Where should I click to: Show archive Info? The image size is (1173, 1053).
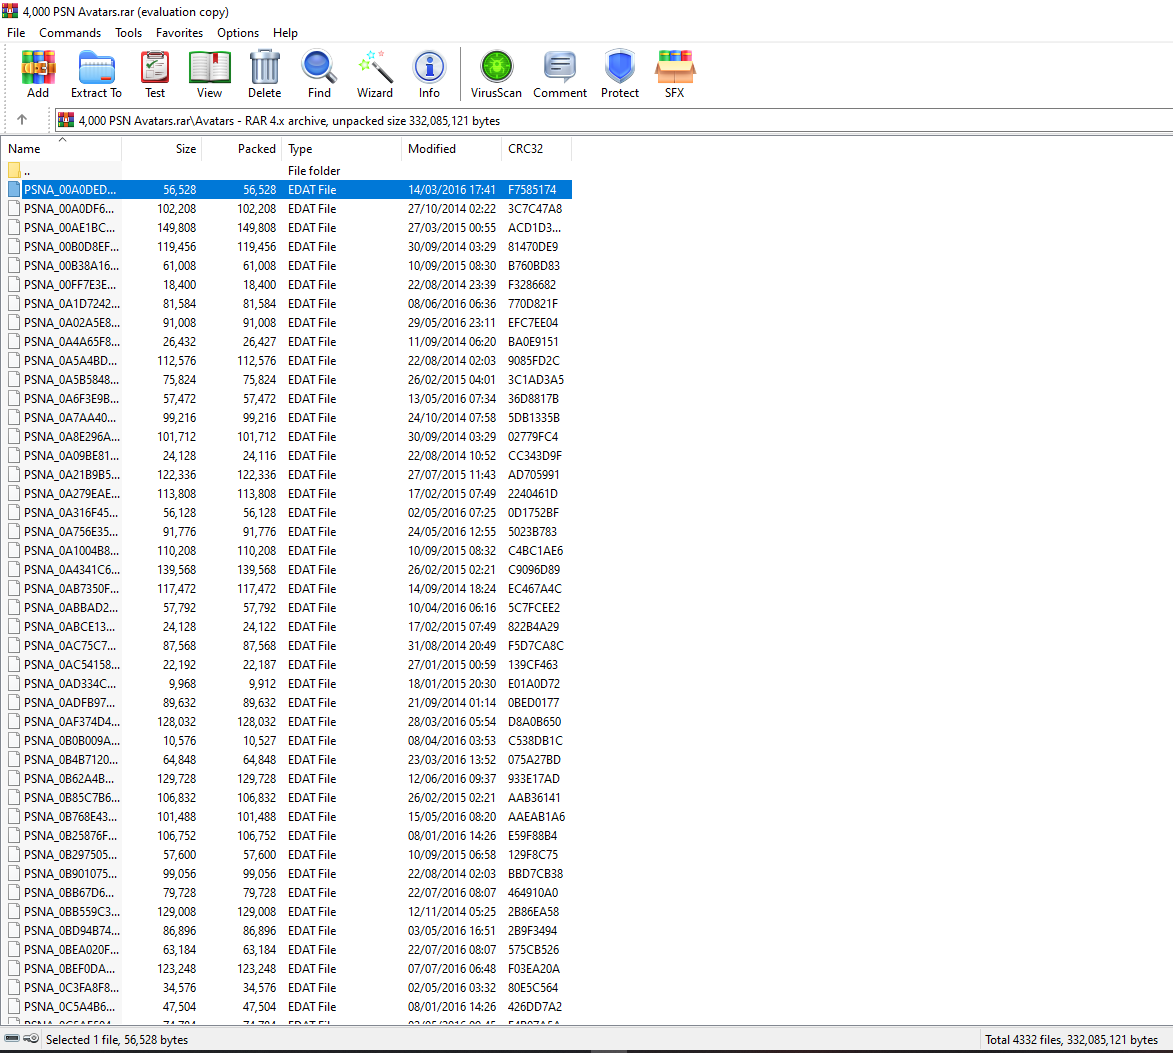429,75
